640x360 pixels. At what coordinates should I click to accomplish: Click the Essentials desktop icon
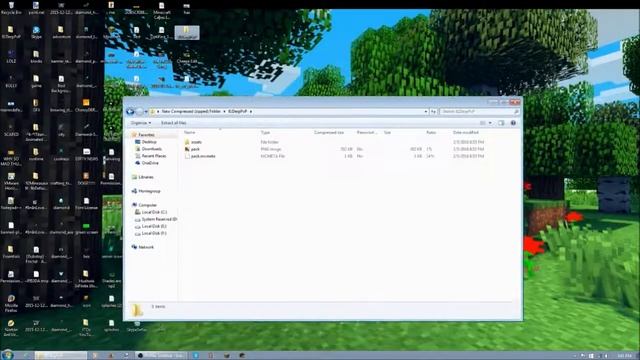click(x=11, y=252)
